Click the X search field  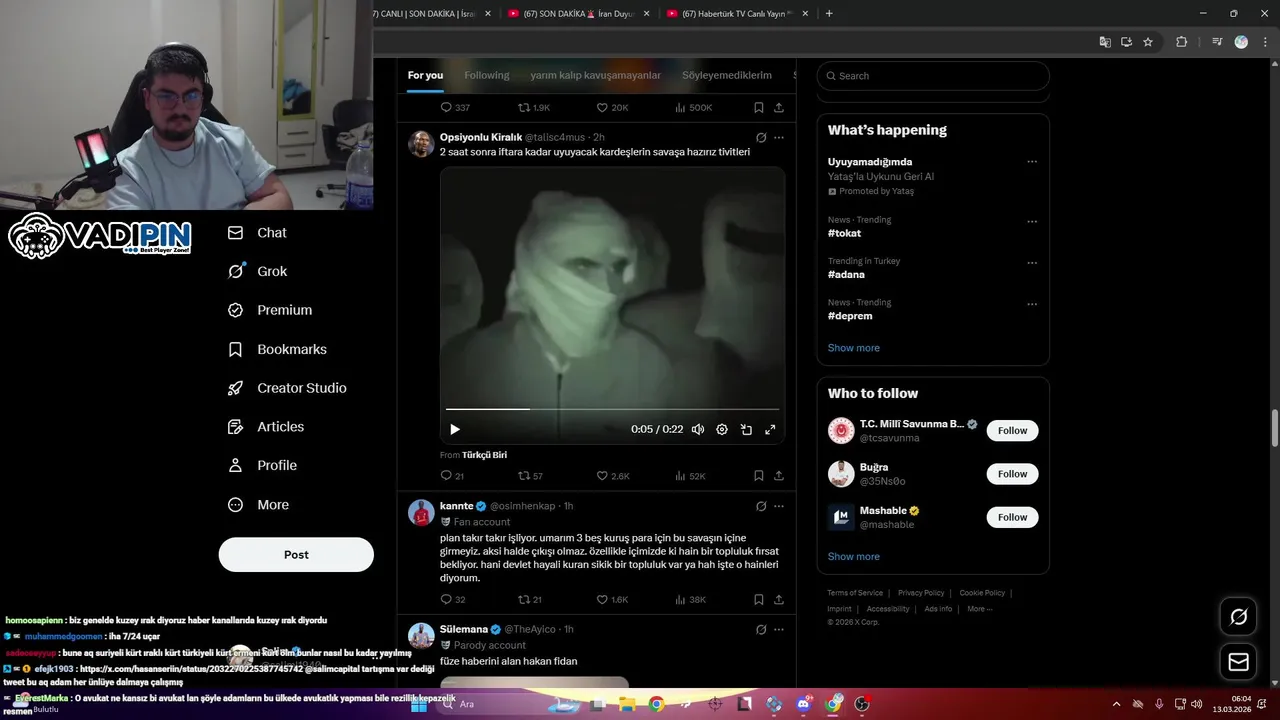tap(933, 76)
